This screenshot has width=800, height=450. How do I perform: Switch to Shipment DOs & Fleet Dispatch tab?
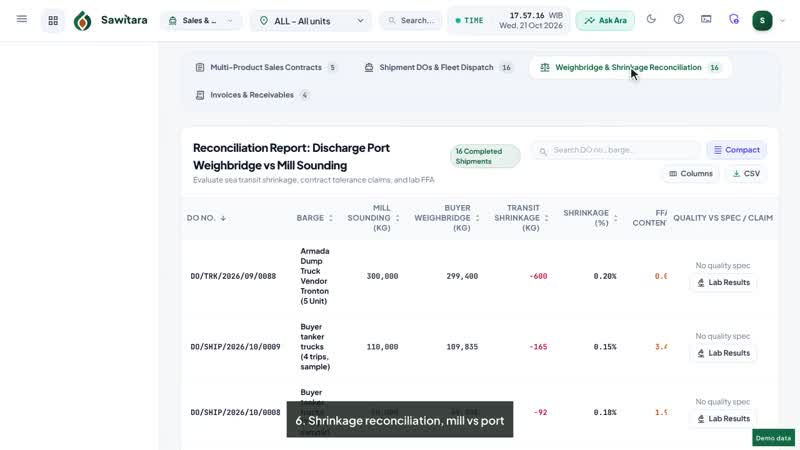[437, 67]
